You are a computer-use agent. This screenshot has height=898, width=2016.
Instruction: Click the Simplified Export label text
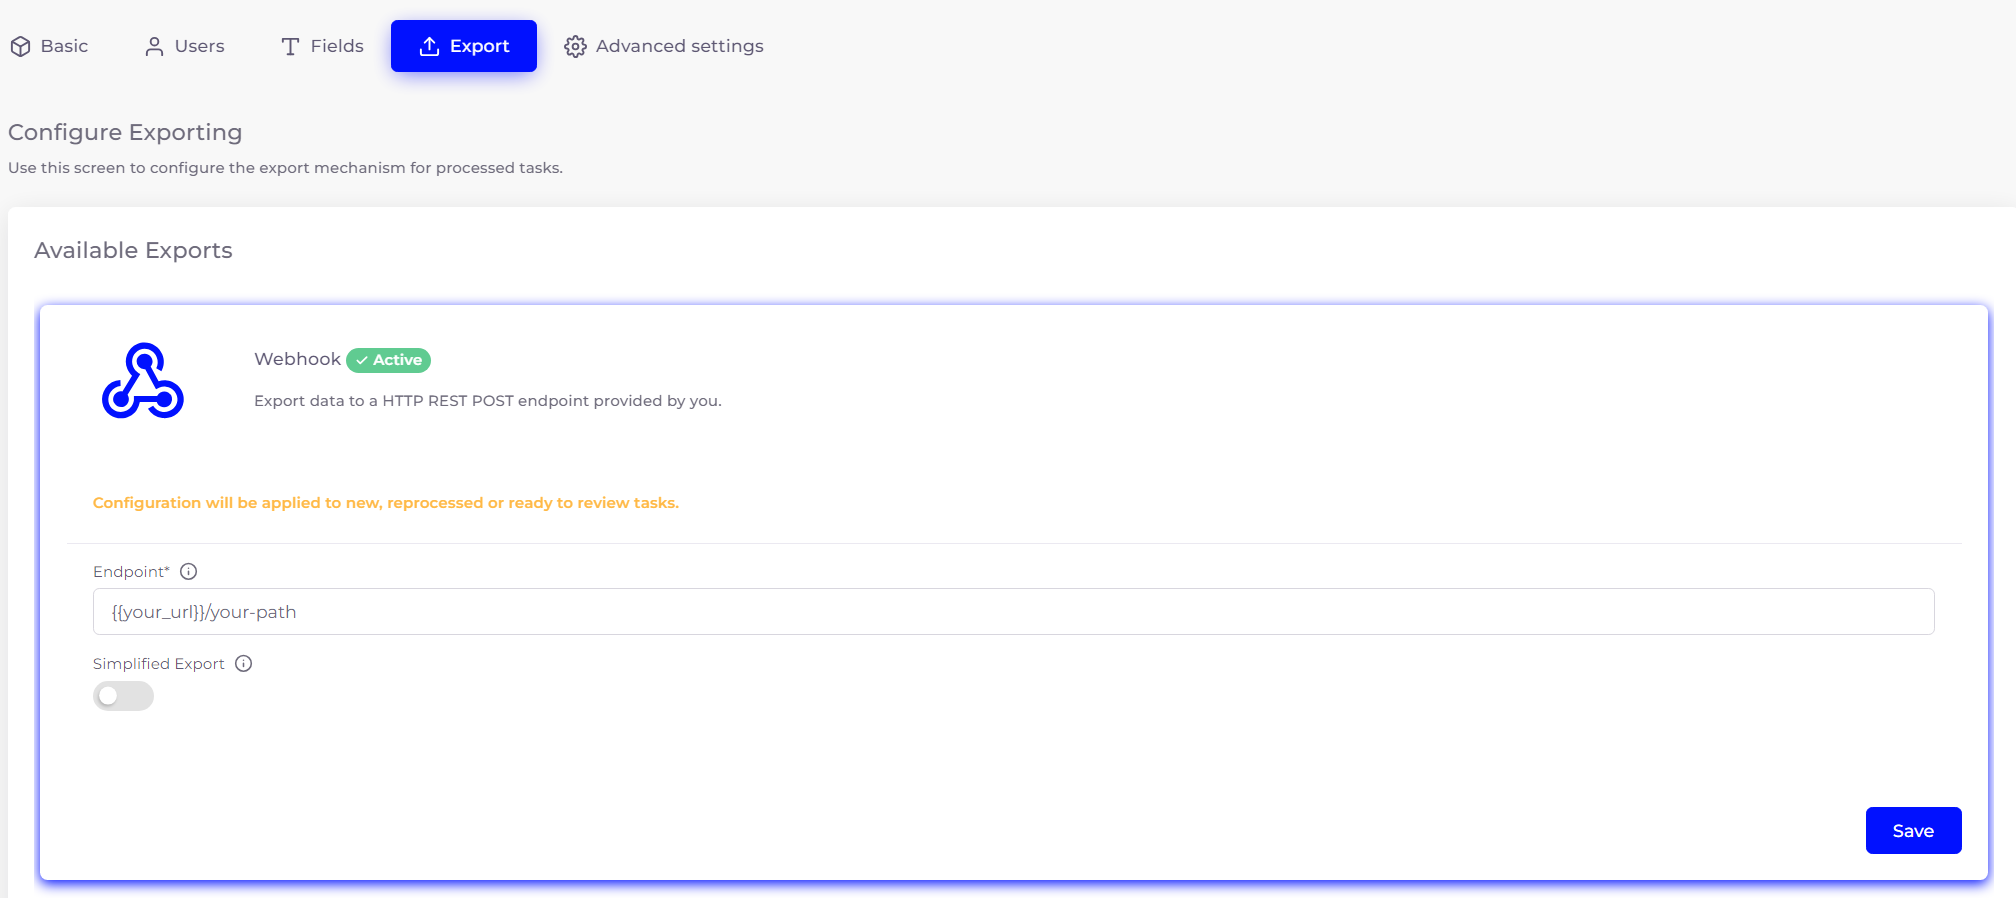[x=158, y=664]
